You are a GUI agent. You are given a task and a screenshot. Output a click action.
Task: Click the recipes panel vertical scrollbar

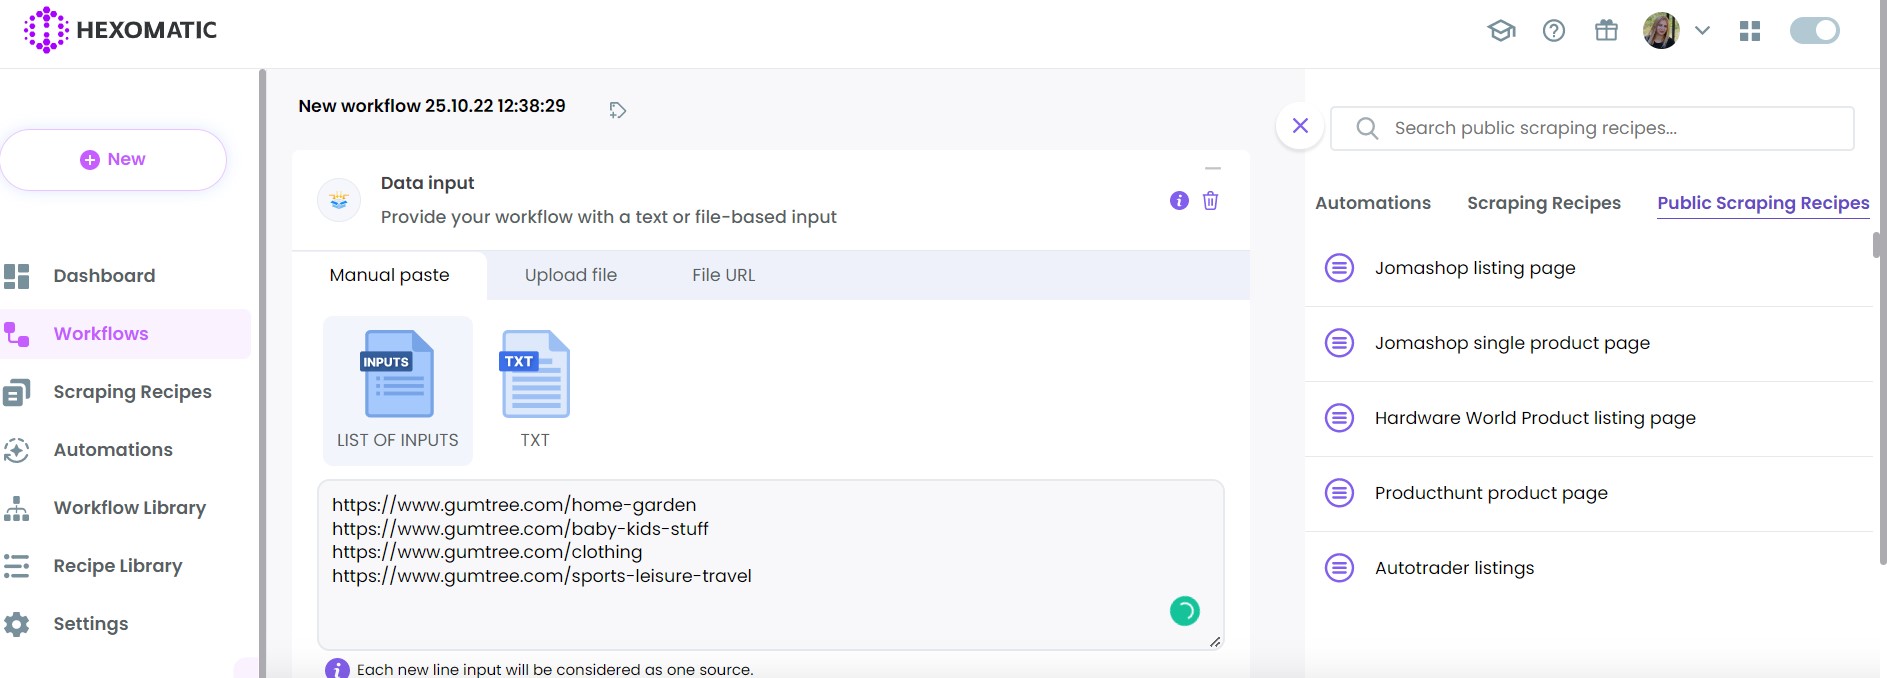pos(1877,245)
